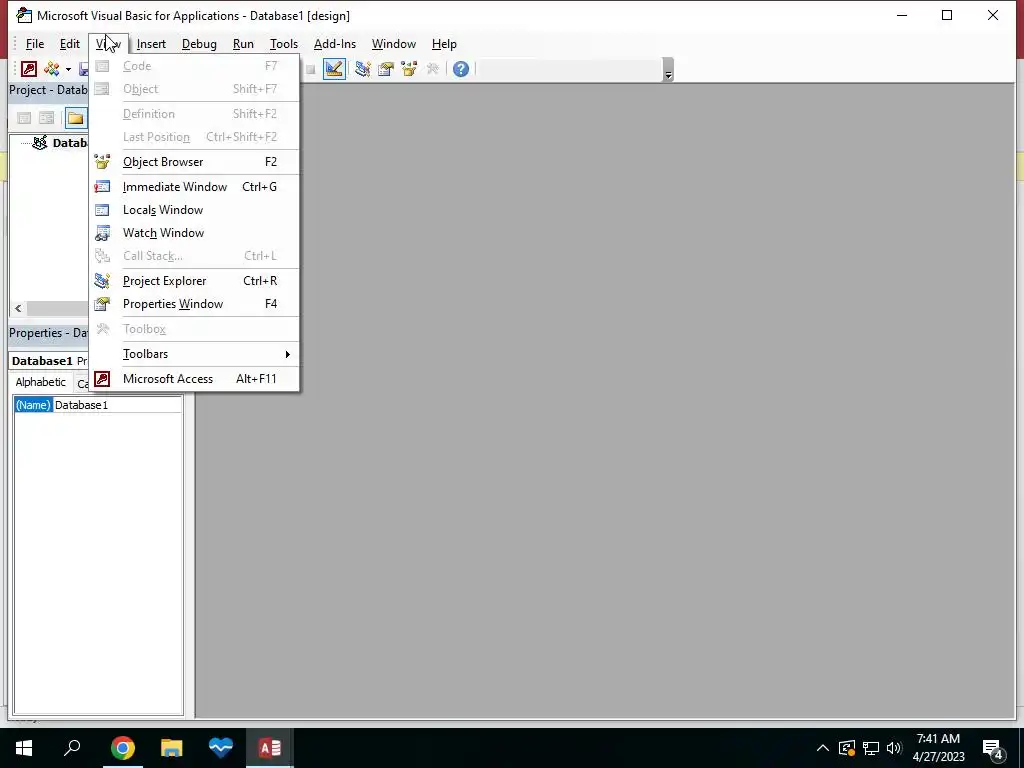This screenshot has height=768, width=1024.
Task: Open taskbar Search magnifier
Action: pyautogui.click(x=72, y=748)
